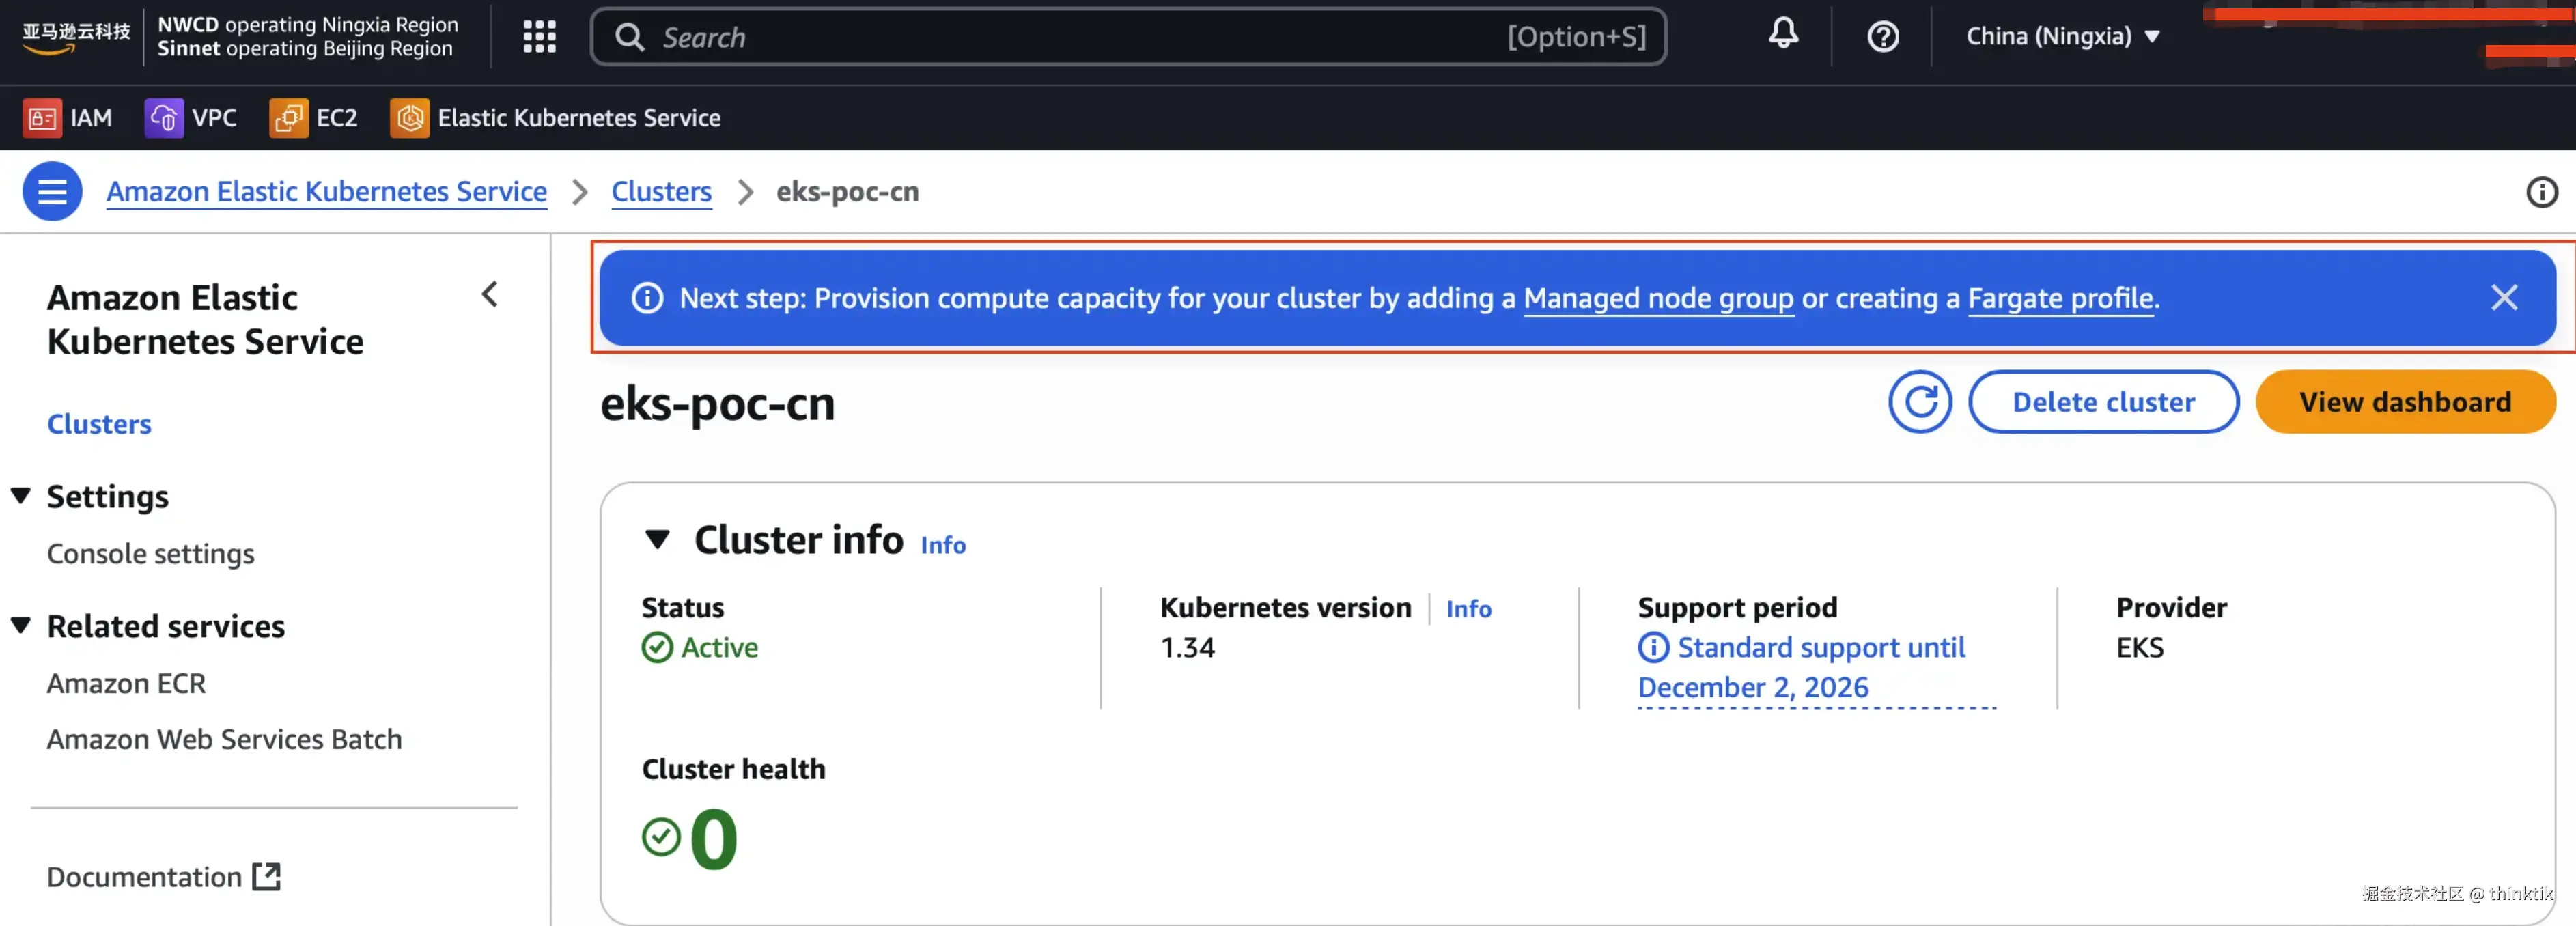Collapse the Cluster info section
This screenshot has height=926, width=2576.
(657, 540)
